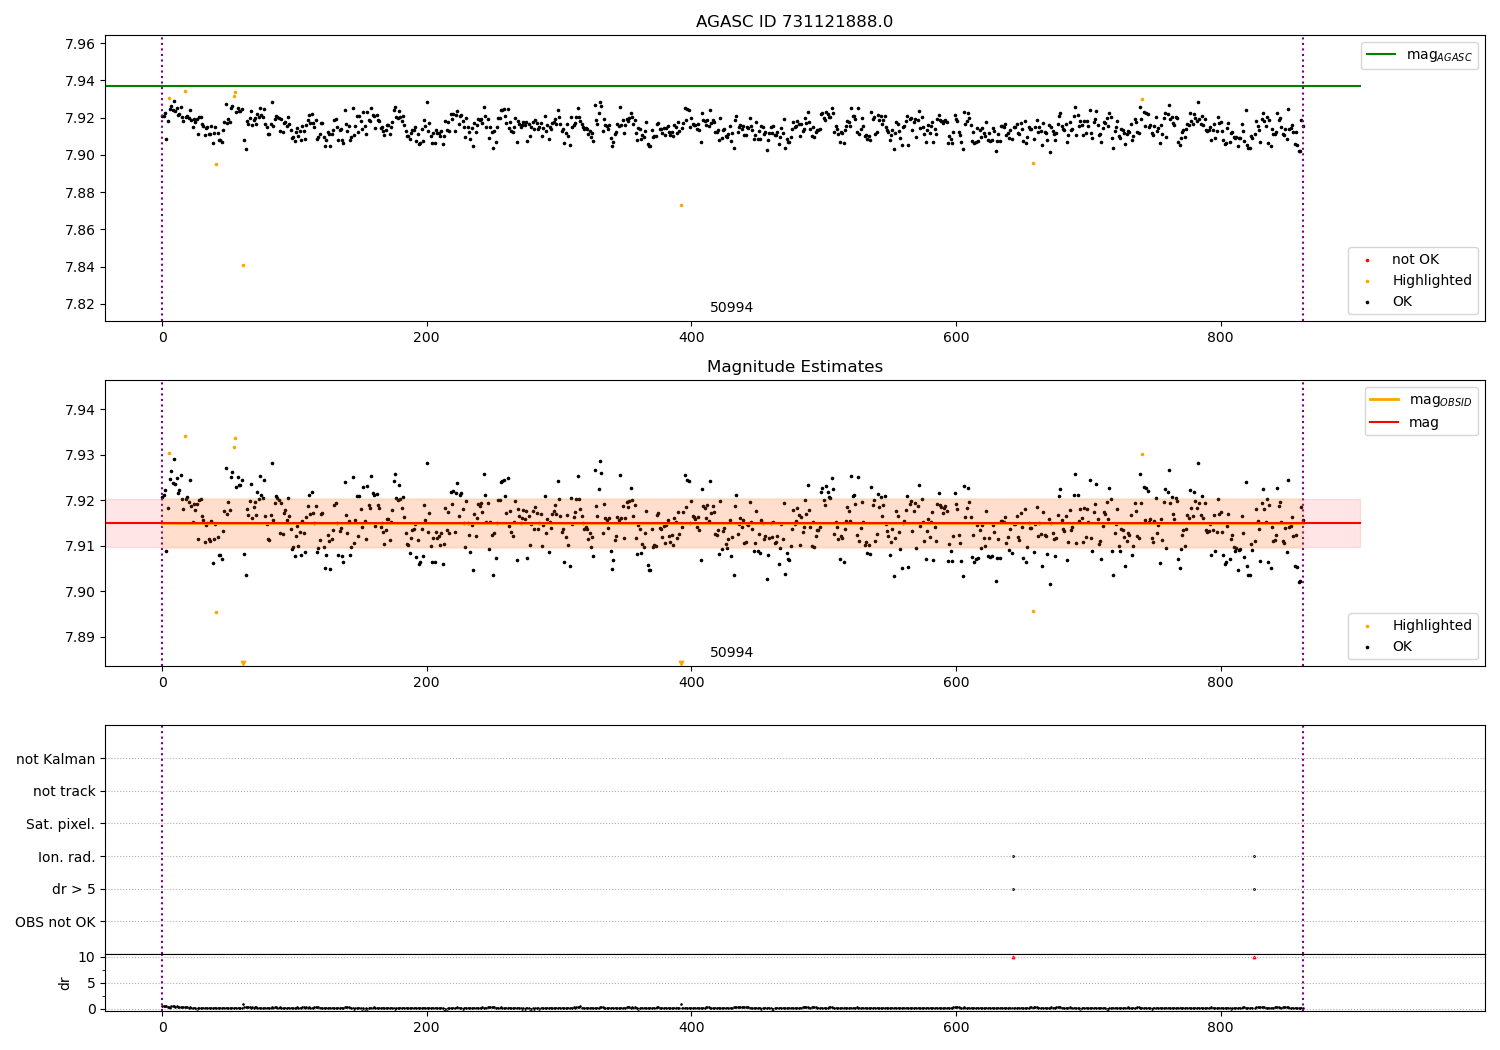The width and height of the screenshot is (1500, 1050).
Task: Click the lowest orange outlier near 7.84 in top plot
Action: tap(243, 265)
